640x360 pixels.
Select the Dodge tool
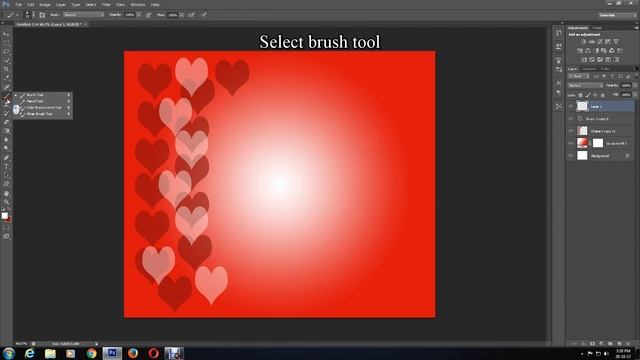[x=6, y=148]
